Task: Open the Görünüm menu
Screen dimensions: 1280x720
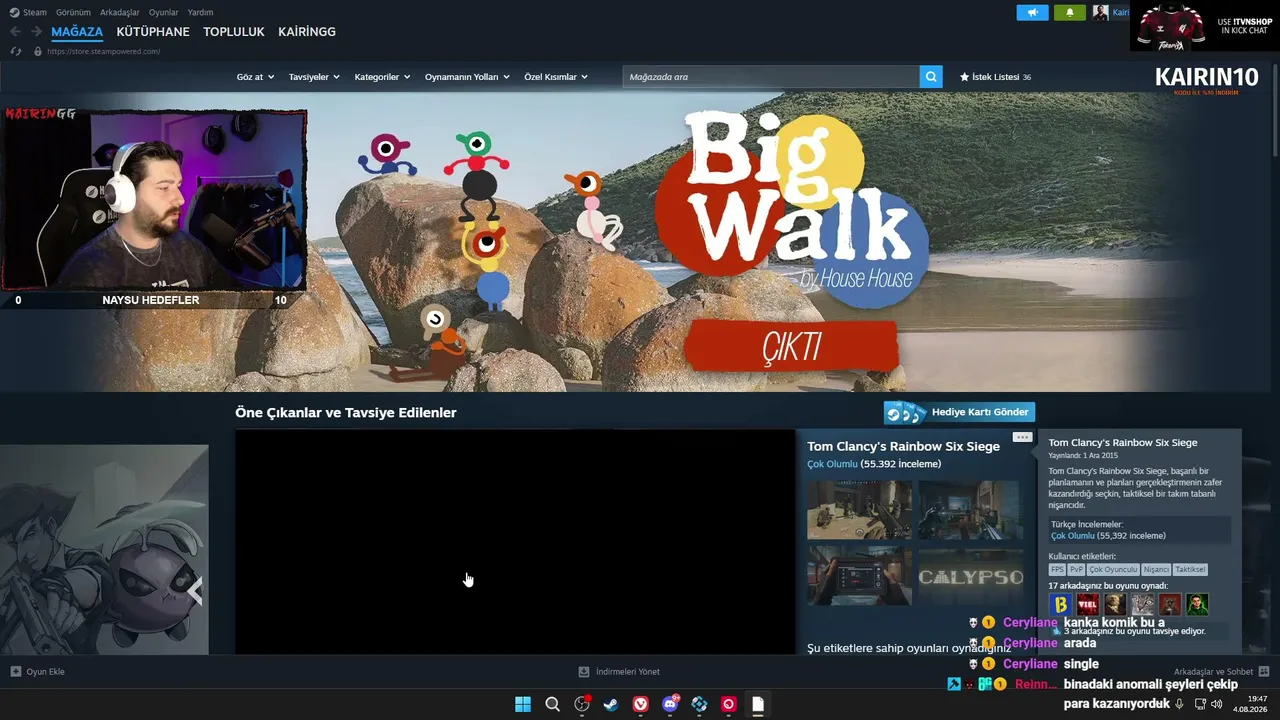Action: (73, 12)
